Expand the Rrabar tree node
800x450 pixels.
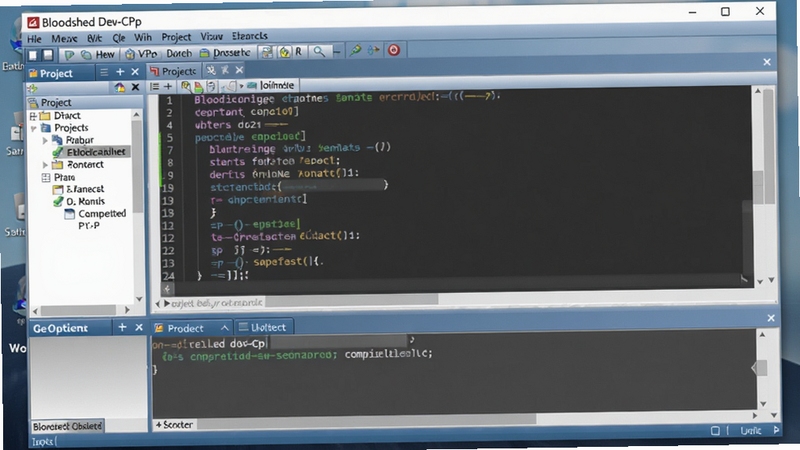click(x=45, y=140)
